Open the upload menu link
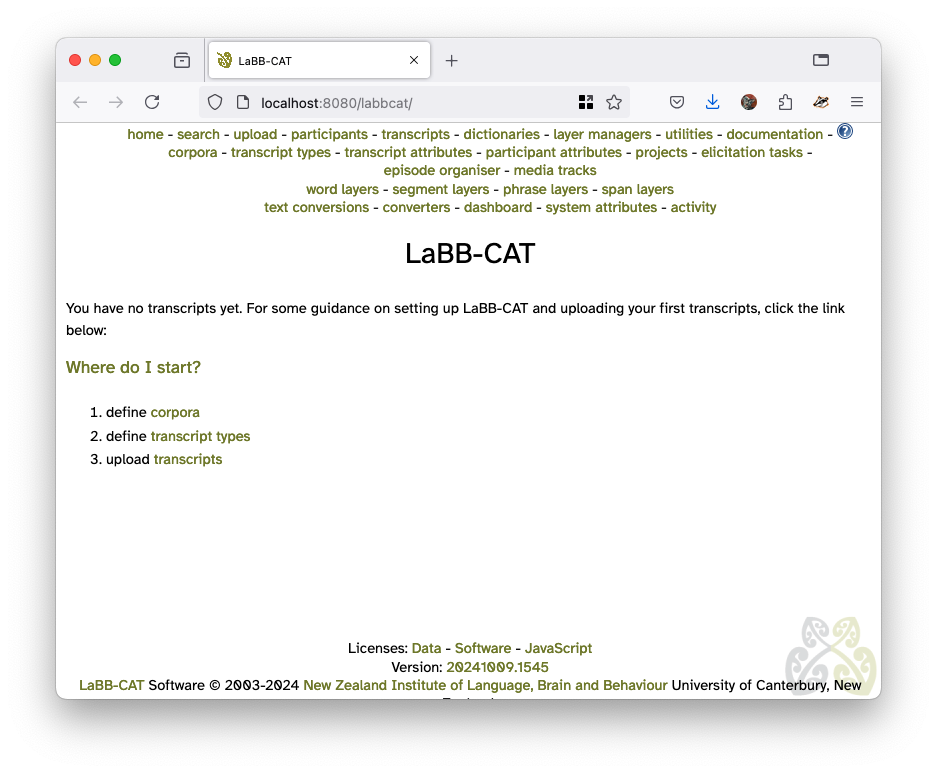 255,134
